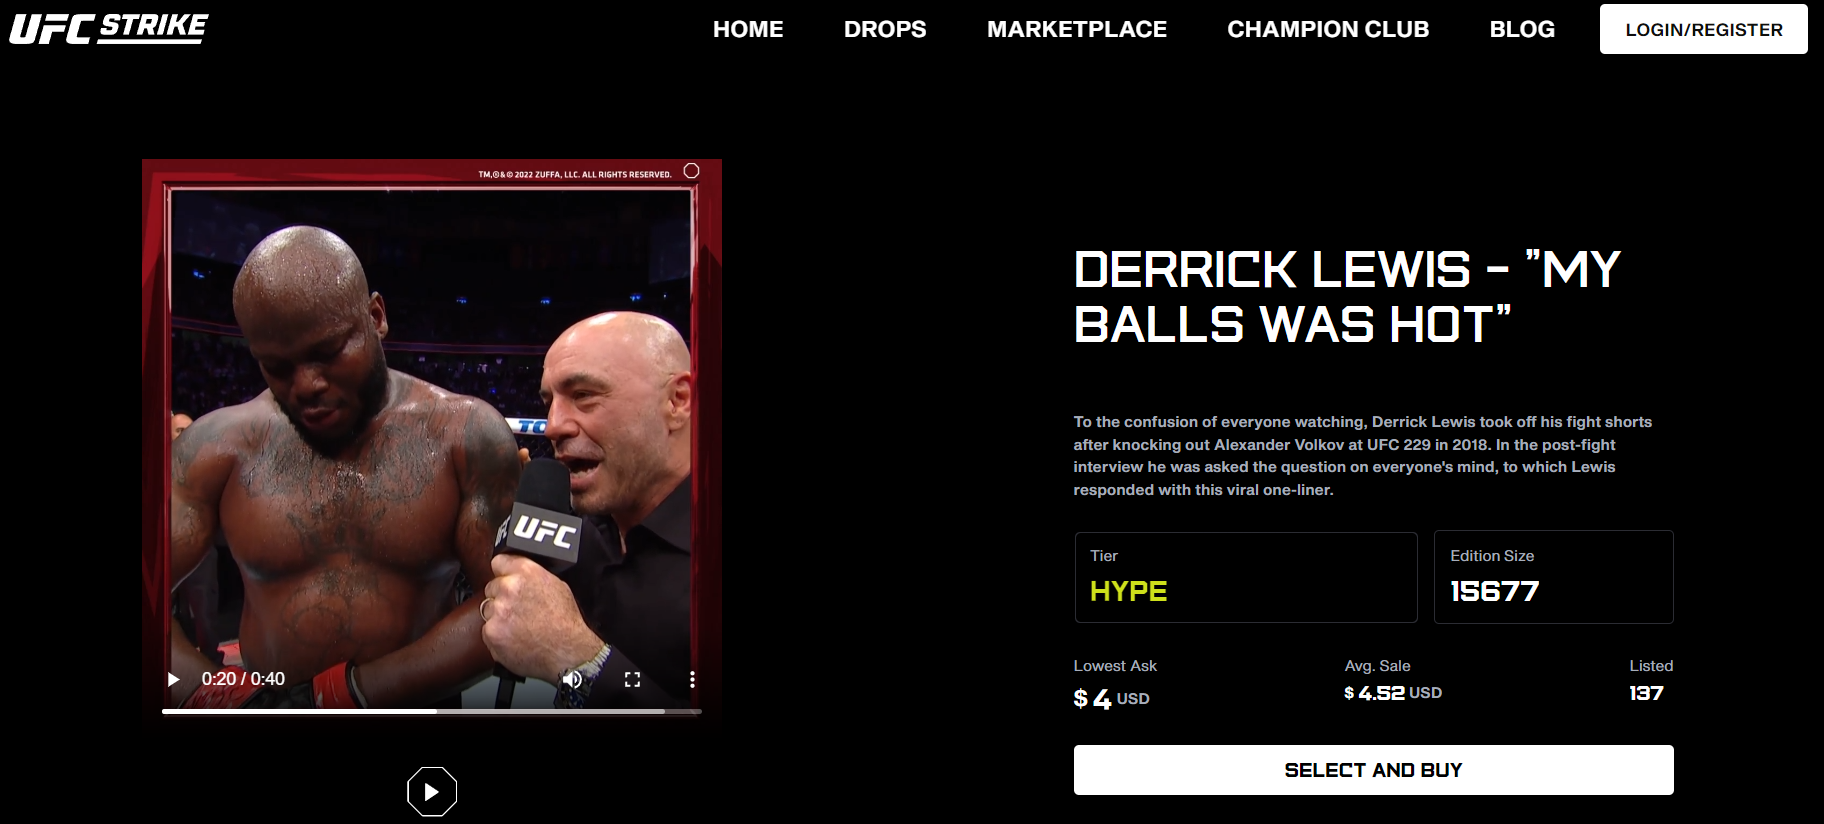The width and height of the screenshot is (1824, 824).
Task: Click the LOGIN/REGISTER button
Action: point(1704,29)
